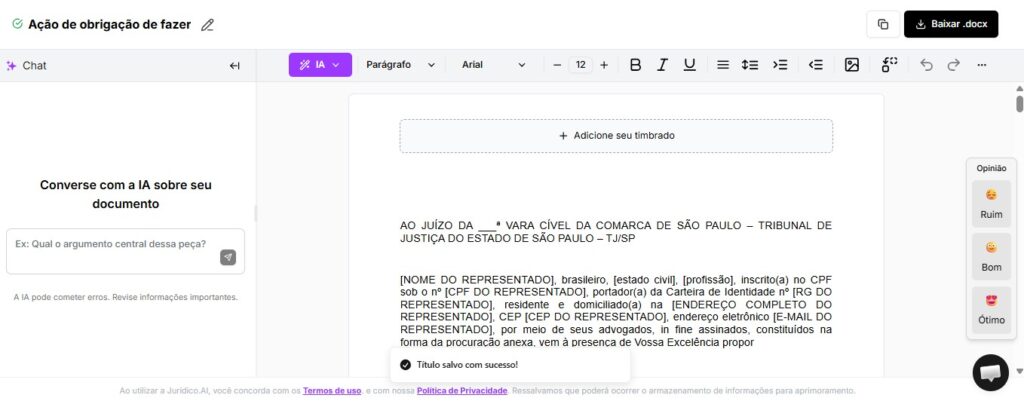Open text alignment options

click(x=723, y=65)
